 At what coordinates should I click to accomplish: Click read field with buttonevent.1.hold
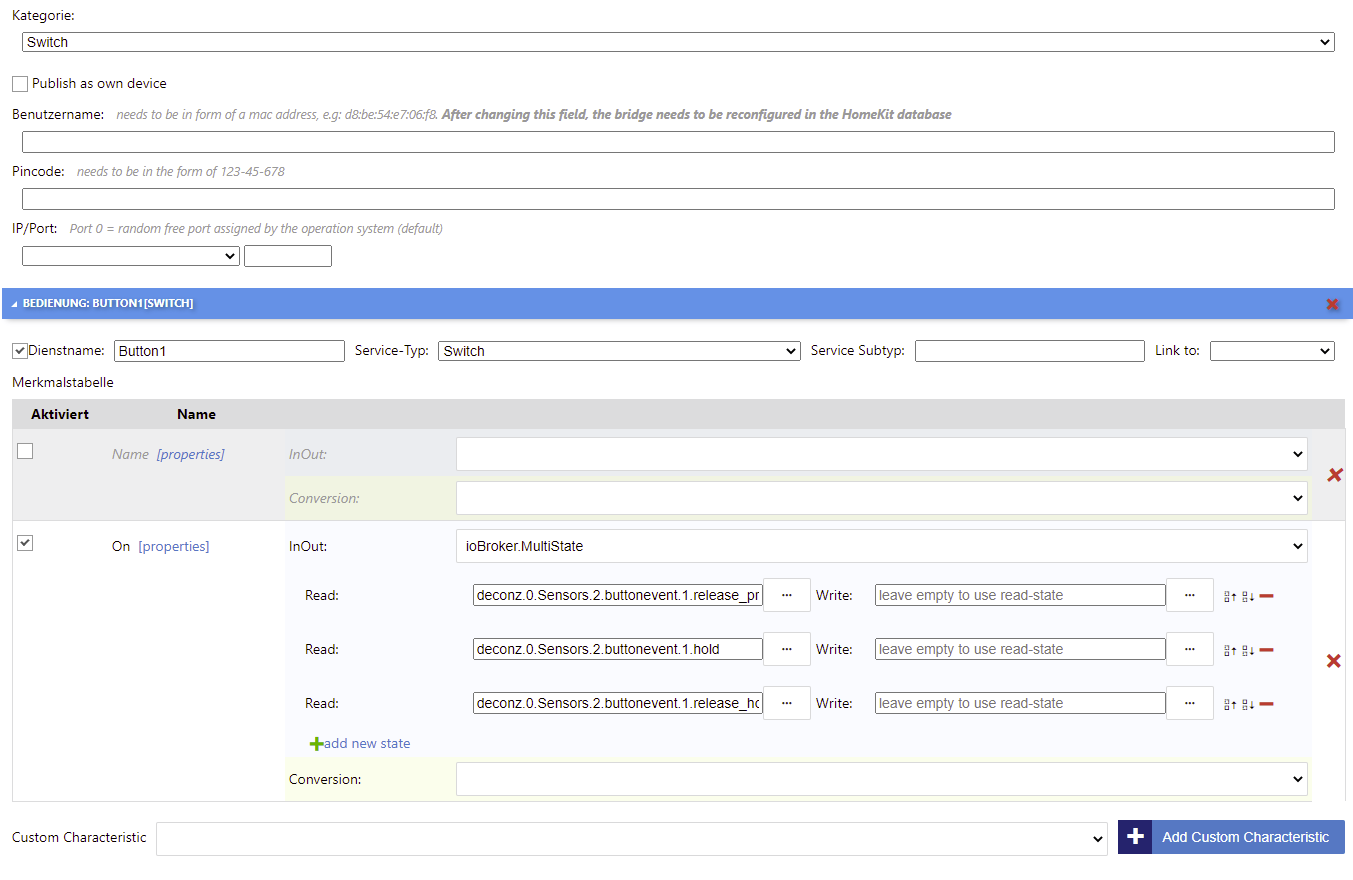coord(618,649)
